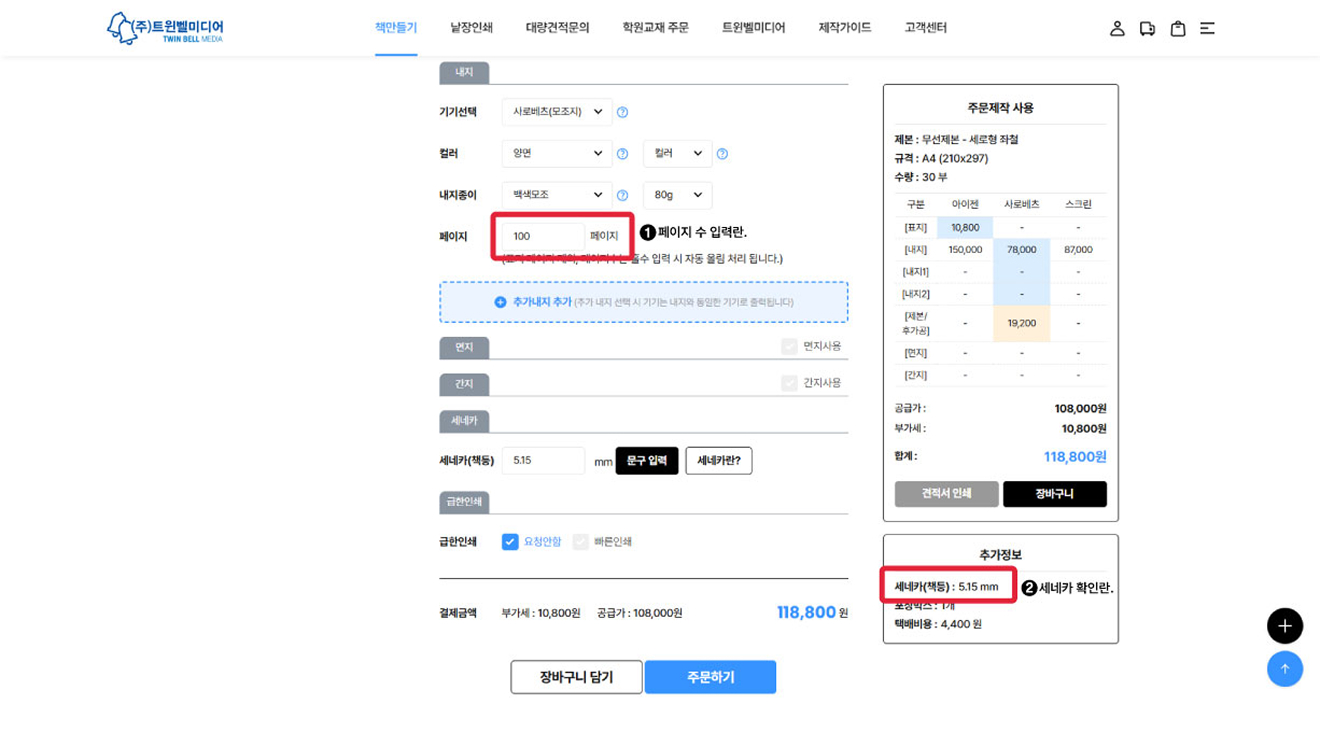Open the hamburger menu icon
This screenshot has width=1320, height=748.
pos(1207,29)
